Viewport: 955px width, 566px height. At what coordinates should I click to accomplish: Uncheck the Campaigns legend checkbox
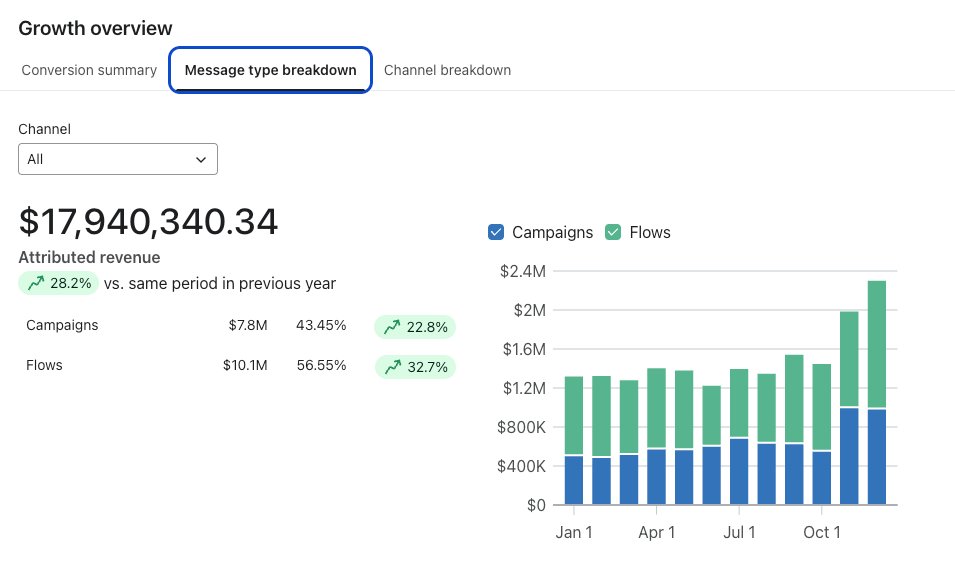point(496,232)
